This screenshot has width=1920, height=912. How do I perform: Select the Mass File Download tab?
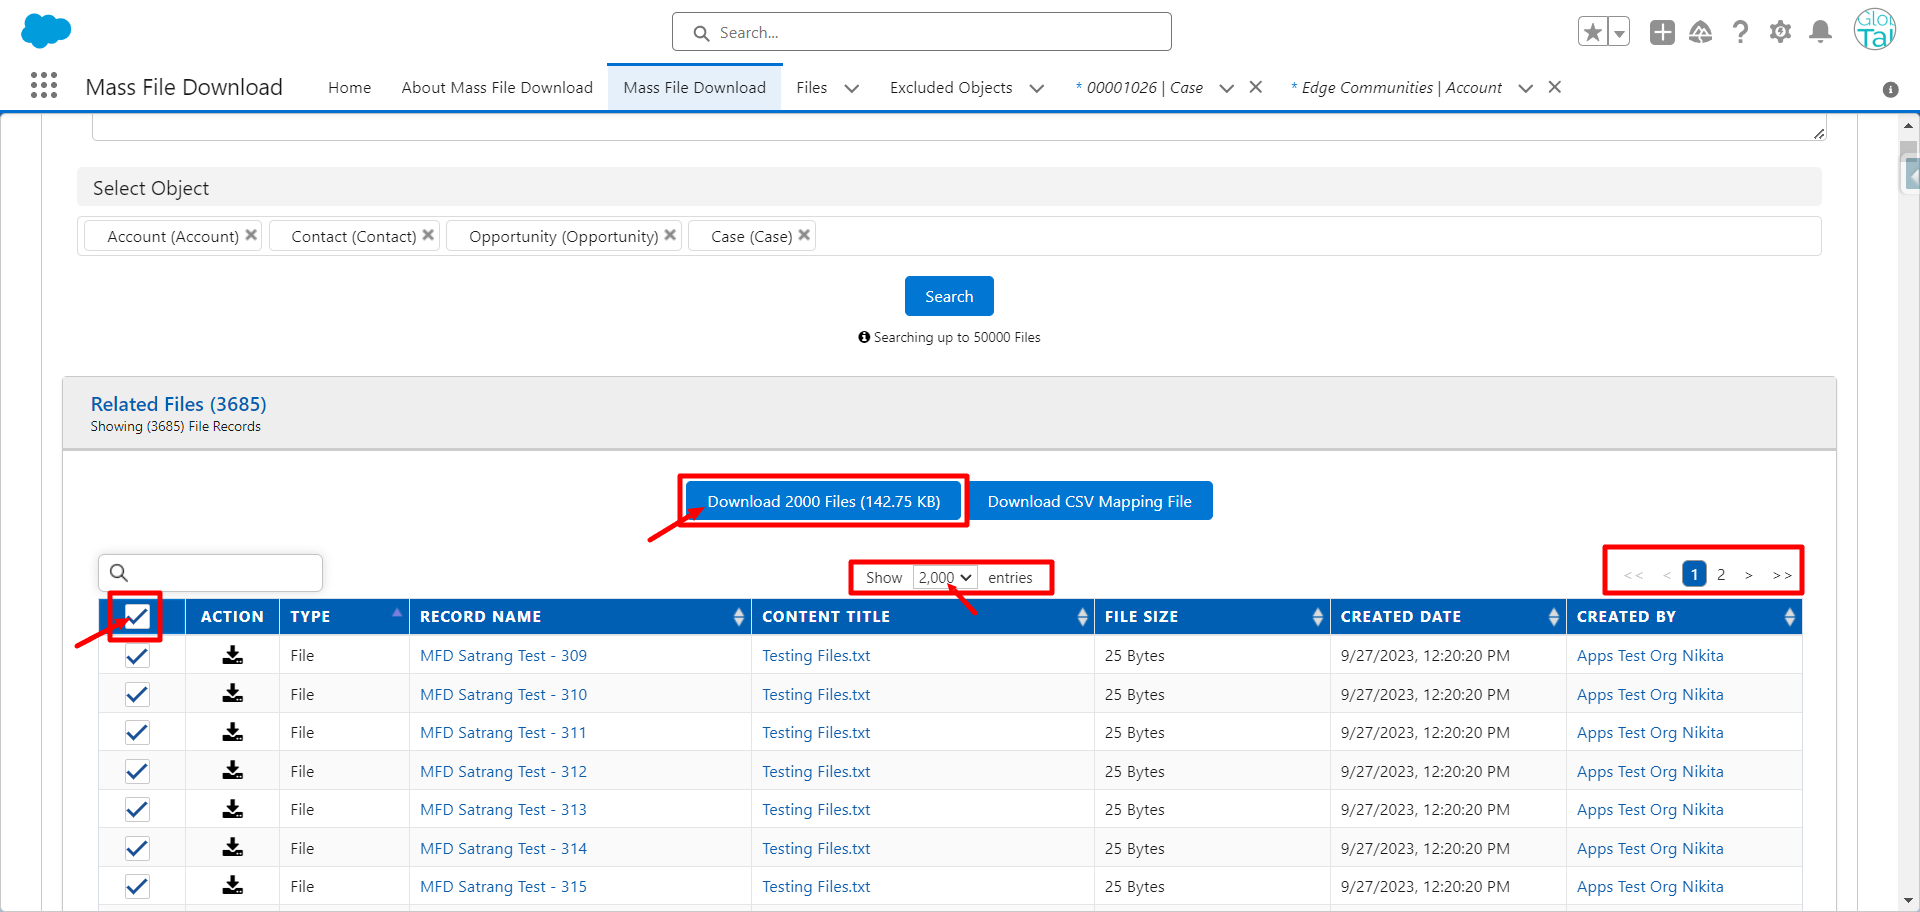pos(694,88)
